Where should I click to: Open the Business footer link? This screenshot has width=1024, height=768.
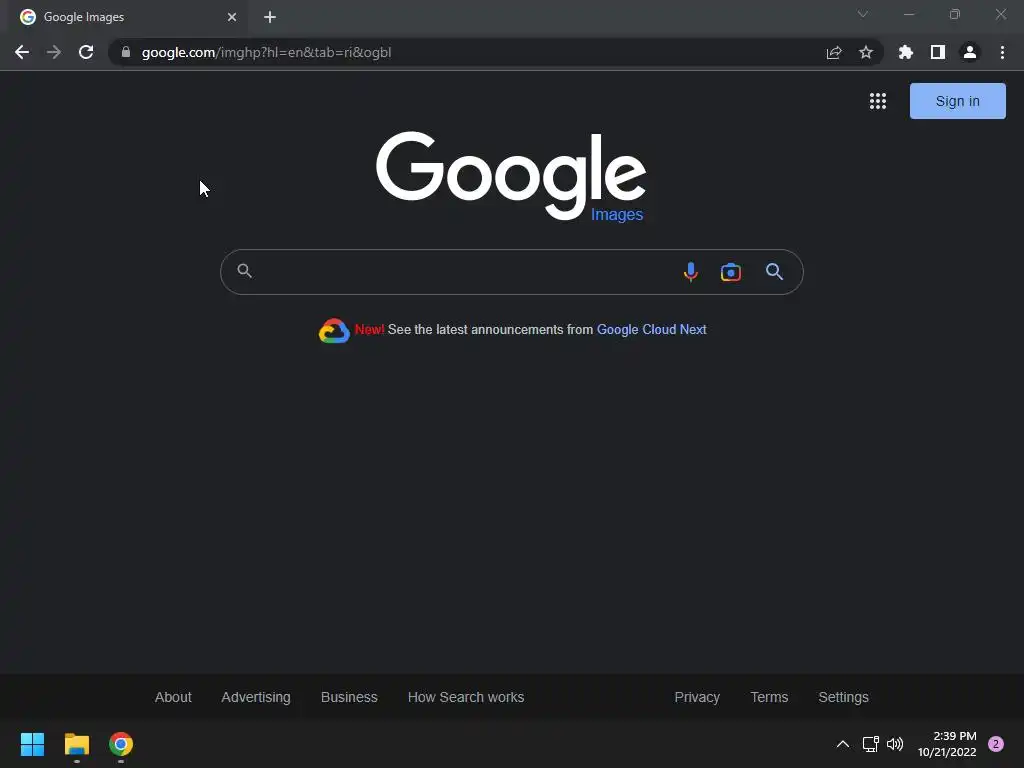[x=349, y=697]
